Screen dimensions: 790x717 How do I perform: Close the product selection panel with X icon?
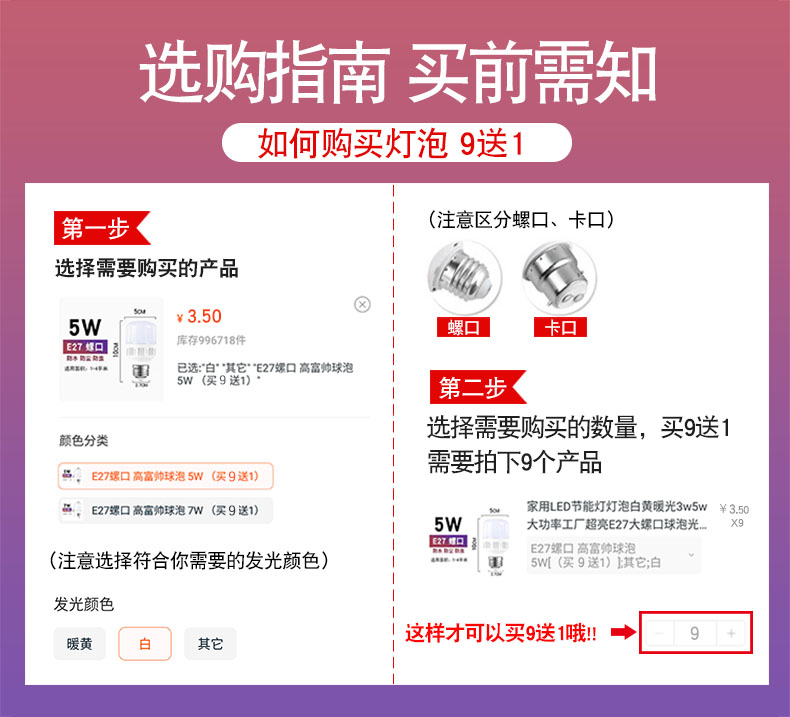tap(362, 304)
